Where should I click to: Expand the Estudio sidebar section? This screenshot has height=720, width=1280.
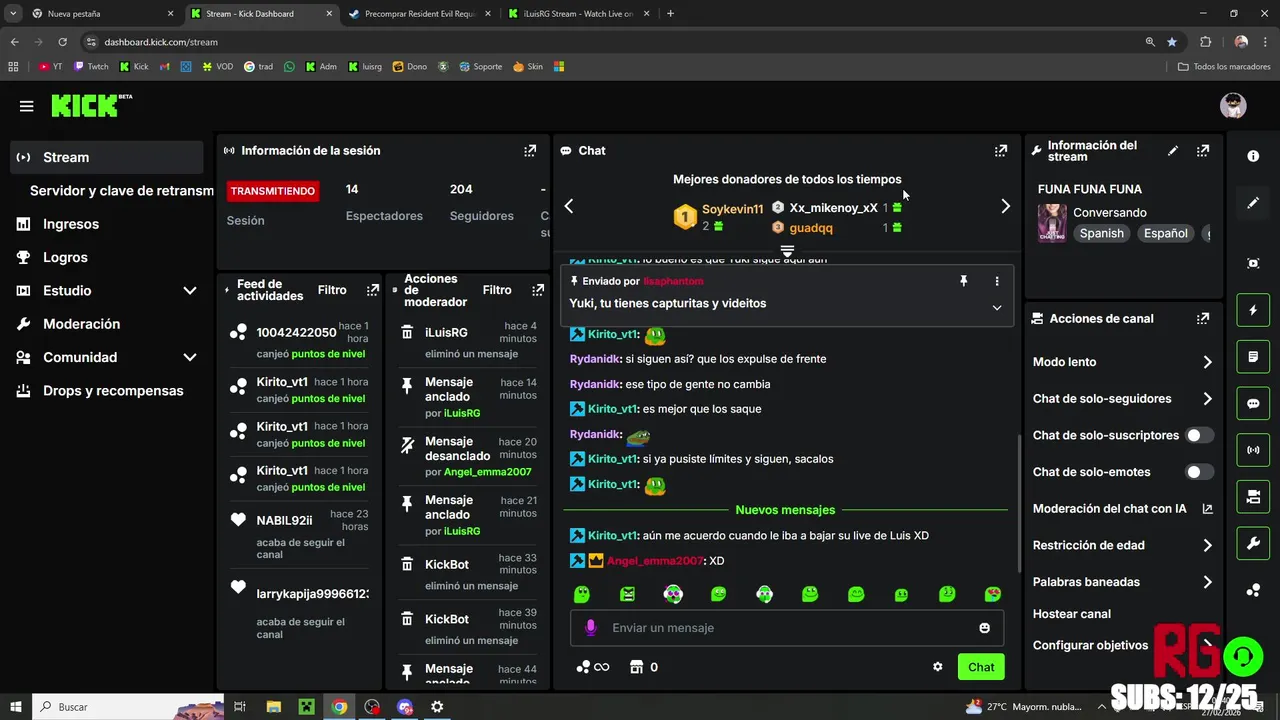pyautogui.click(x=190, y=291)
